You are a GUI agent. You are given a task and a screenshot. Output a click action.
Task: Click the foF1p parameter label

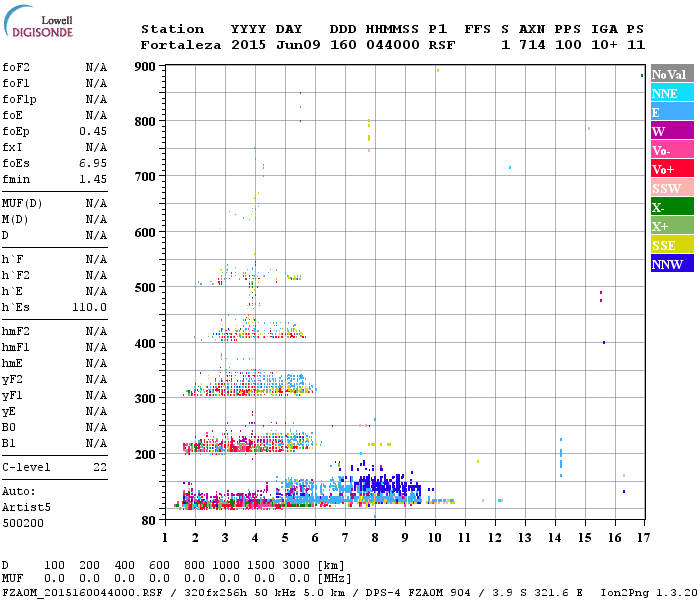click(19, 99)
